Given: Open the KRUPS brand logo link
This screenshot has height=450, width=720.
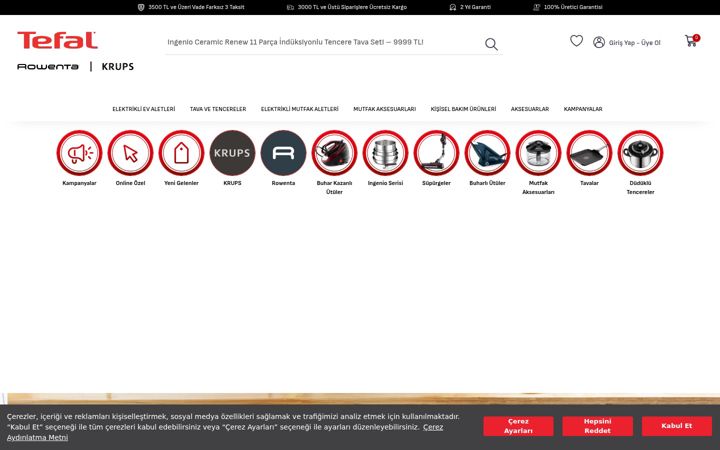Looking at the screenshot, I should [x=118, y=67].
